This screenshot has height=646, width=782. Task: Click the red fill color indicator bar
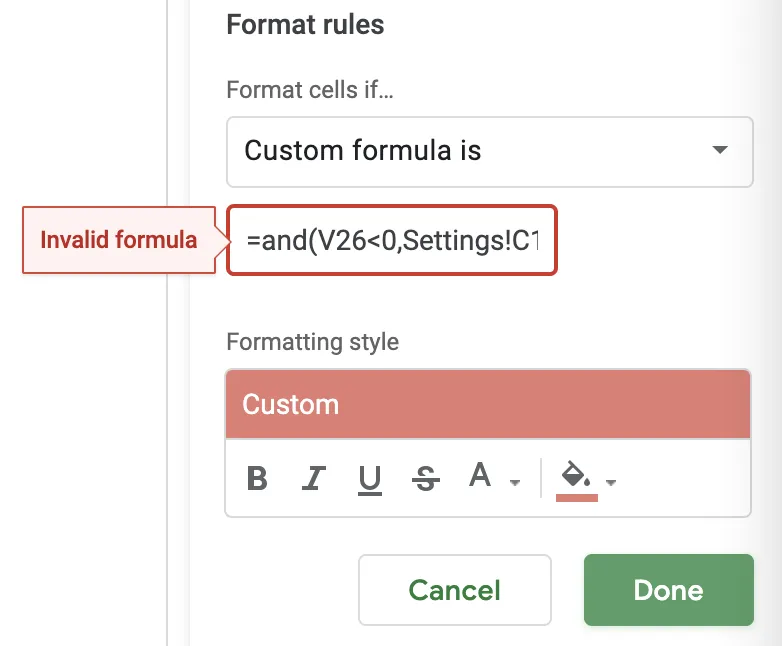(577, 497)
